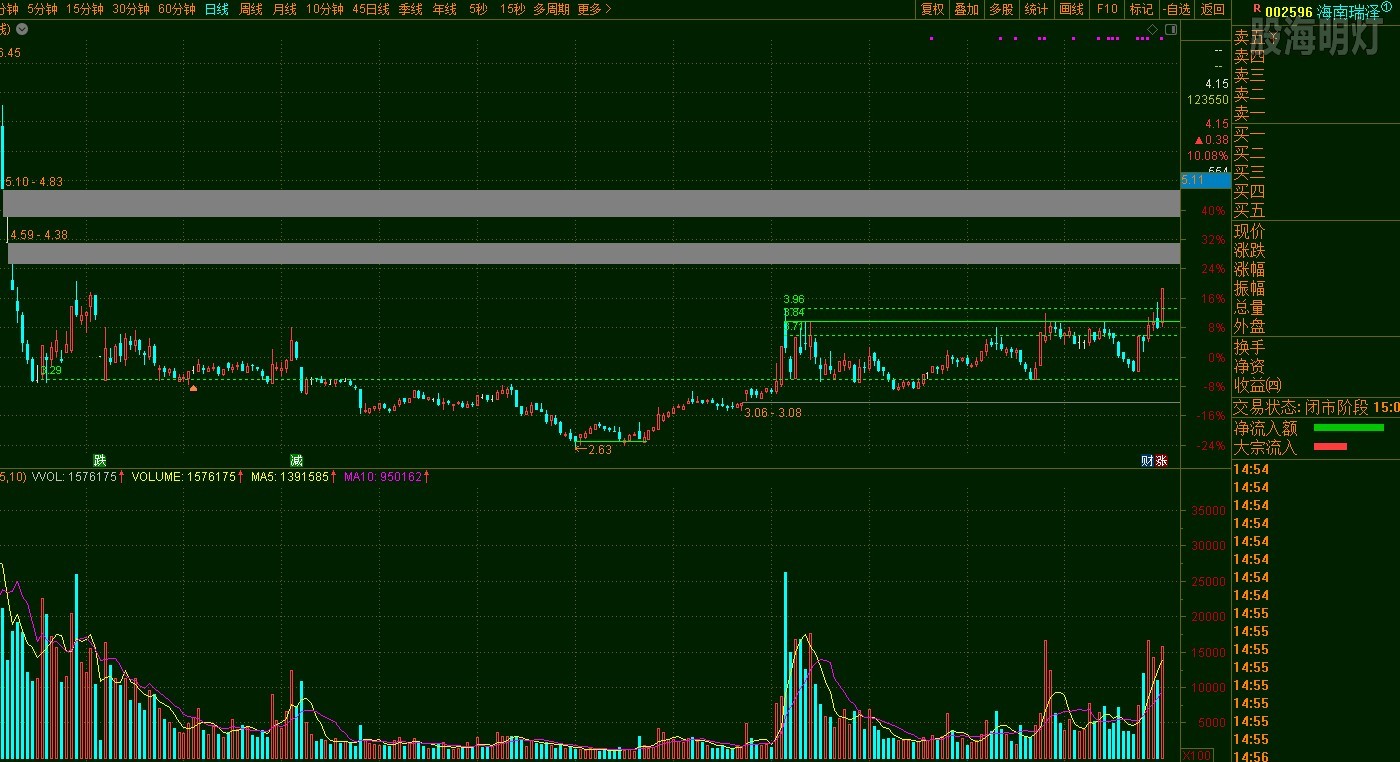Click the orange triangle marker on chart

click(x=193, y=387)
